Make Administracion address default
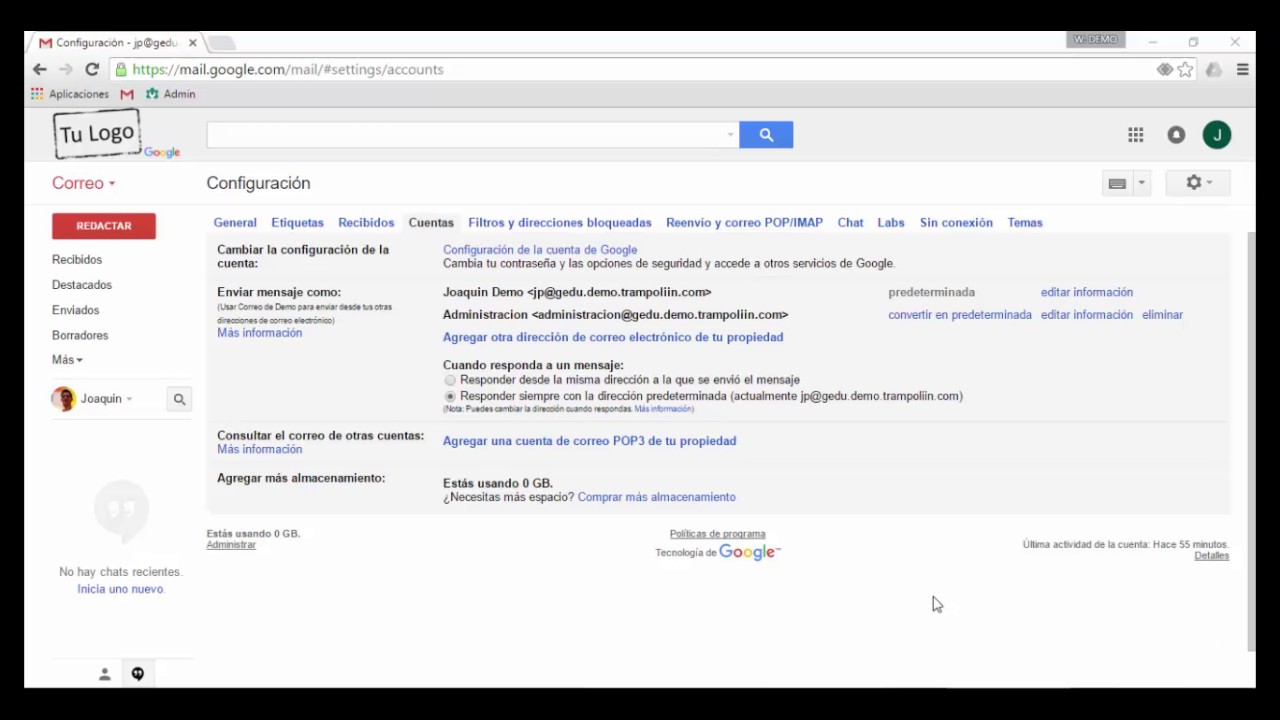 [x=960, y=315]
